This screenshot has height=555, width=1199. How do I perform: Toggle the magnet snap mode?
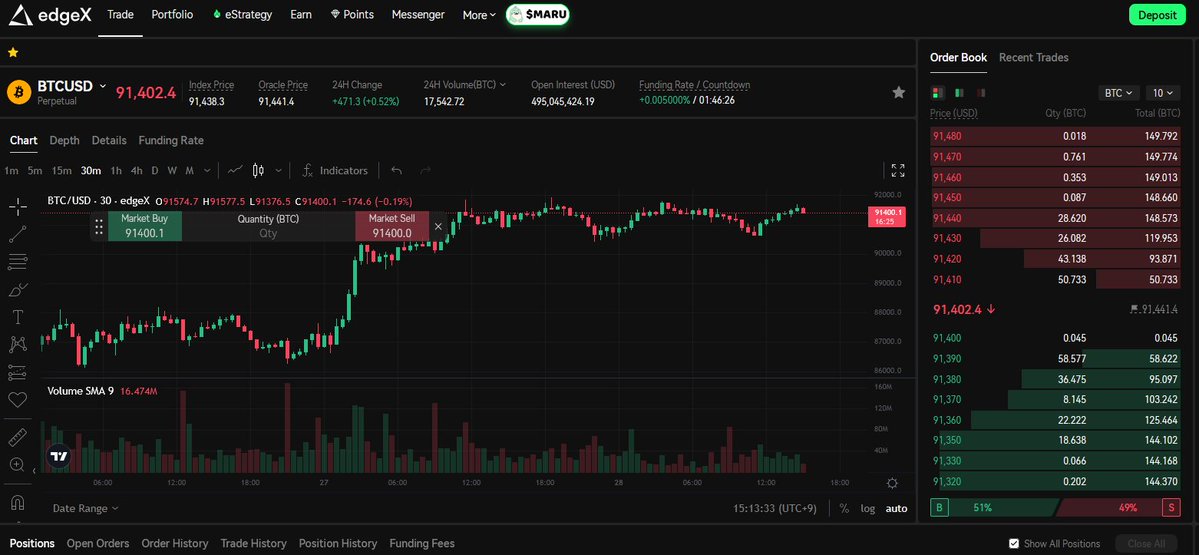click(x=18, y=502)
